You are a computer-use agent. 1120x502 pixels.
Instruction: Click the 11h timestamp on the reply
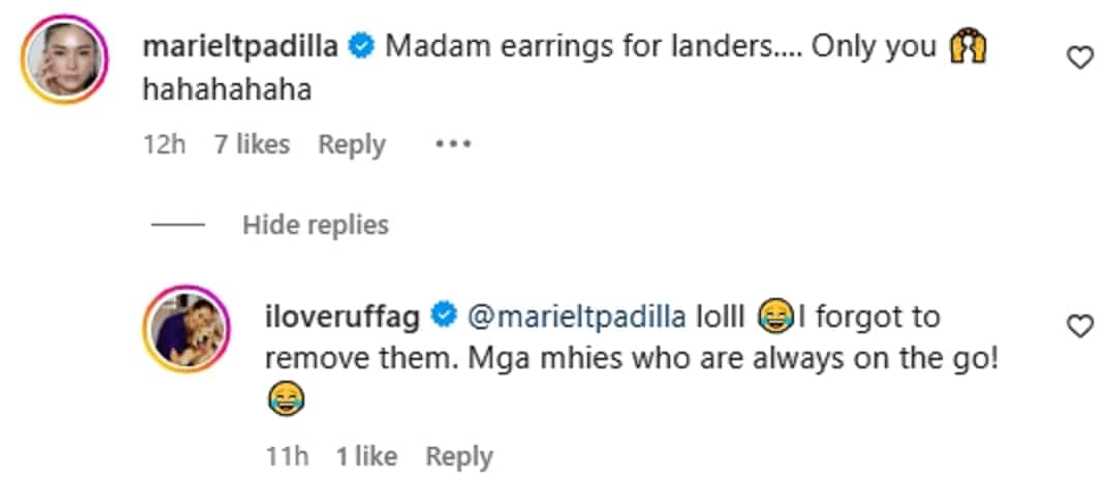tap(287, 456)
